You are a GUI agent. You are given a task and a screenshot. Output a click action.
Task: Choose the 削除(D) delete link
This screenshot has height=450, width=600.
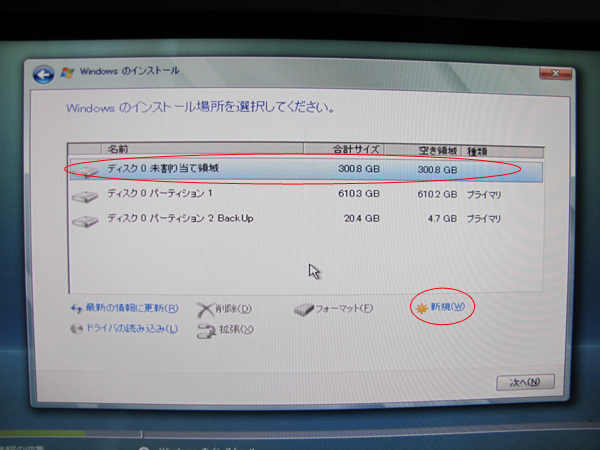(x=233, y=308)
